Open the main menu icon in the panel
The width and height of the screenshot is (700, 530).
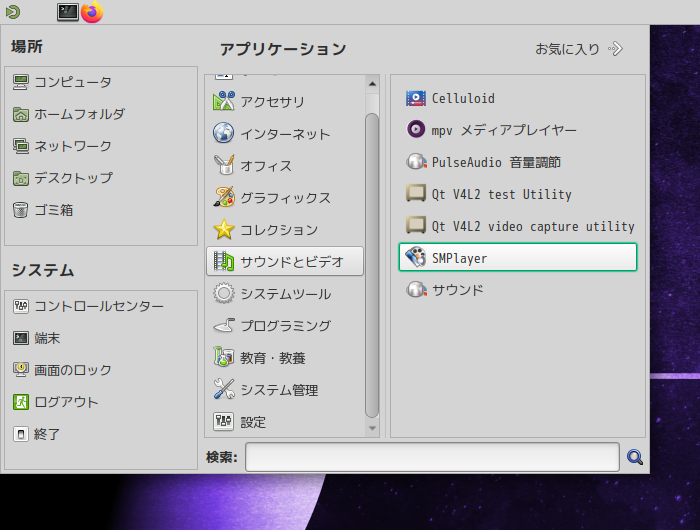[13, 12]
